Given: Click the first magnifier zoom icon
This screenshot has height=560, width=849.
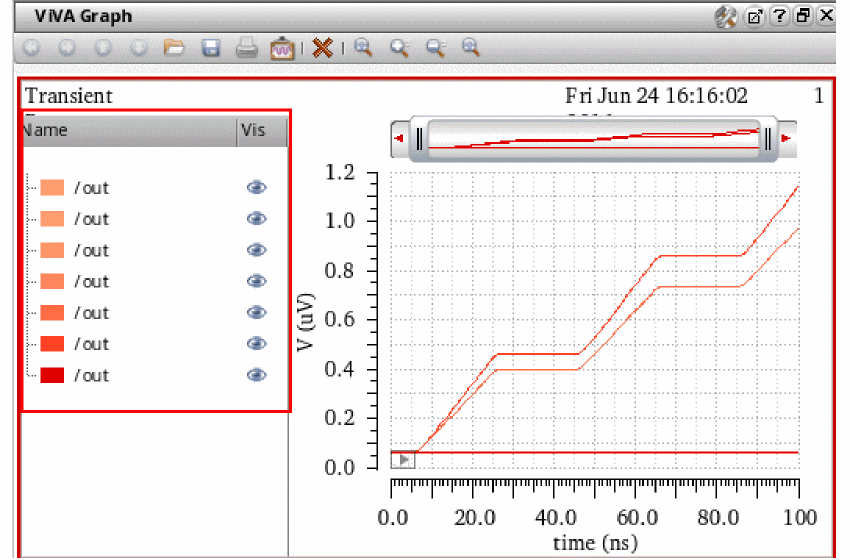Looking at the screenshot, I should (363, 48).
